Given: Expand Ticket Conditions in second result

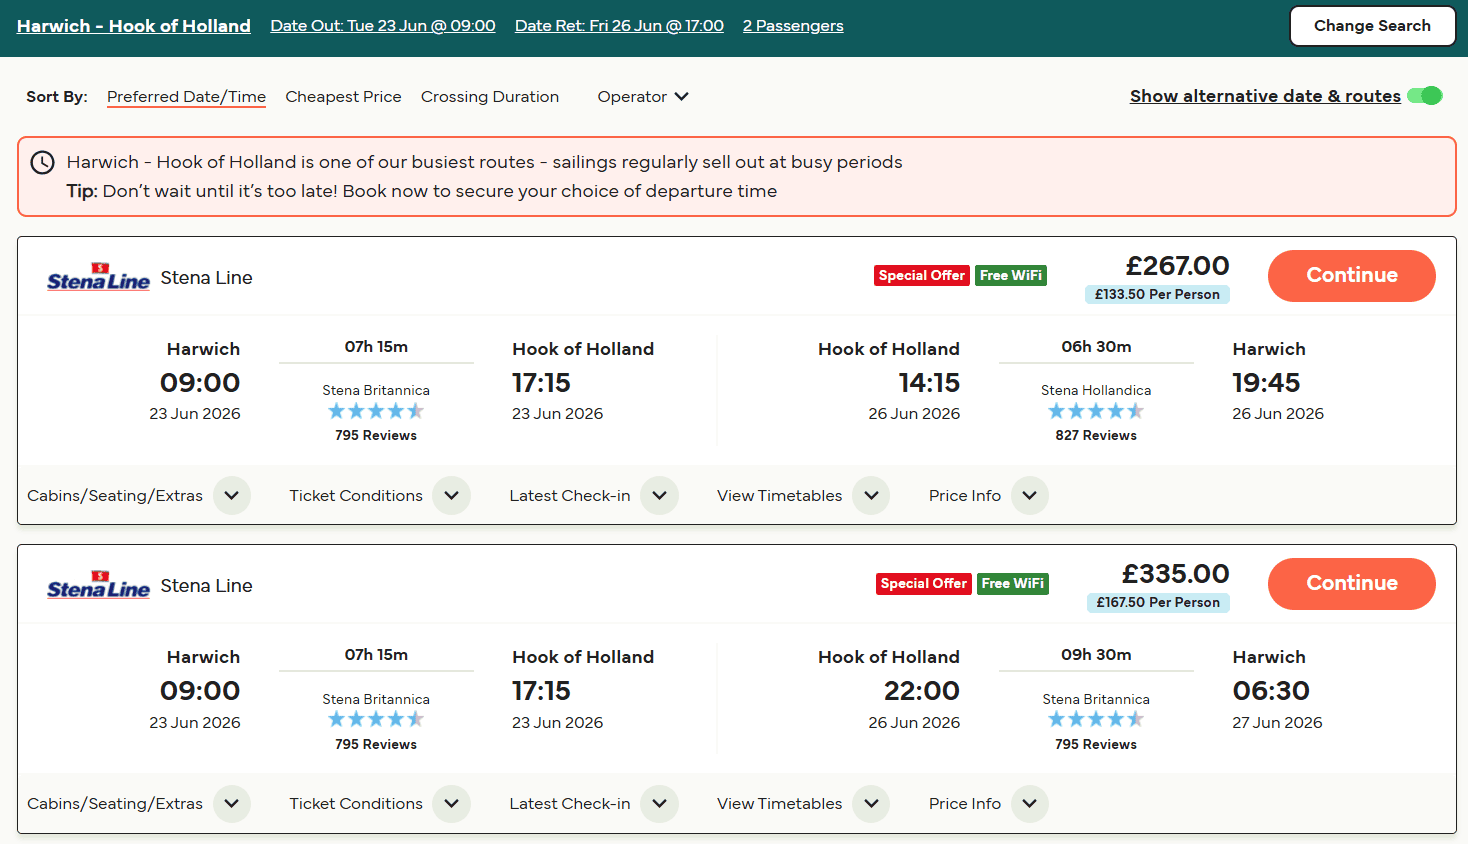Looking at the screenshot, I should (451, 803).
